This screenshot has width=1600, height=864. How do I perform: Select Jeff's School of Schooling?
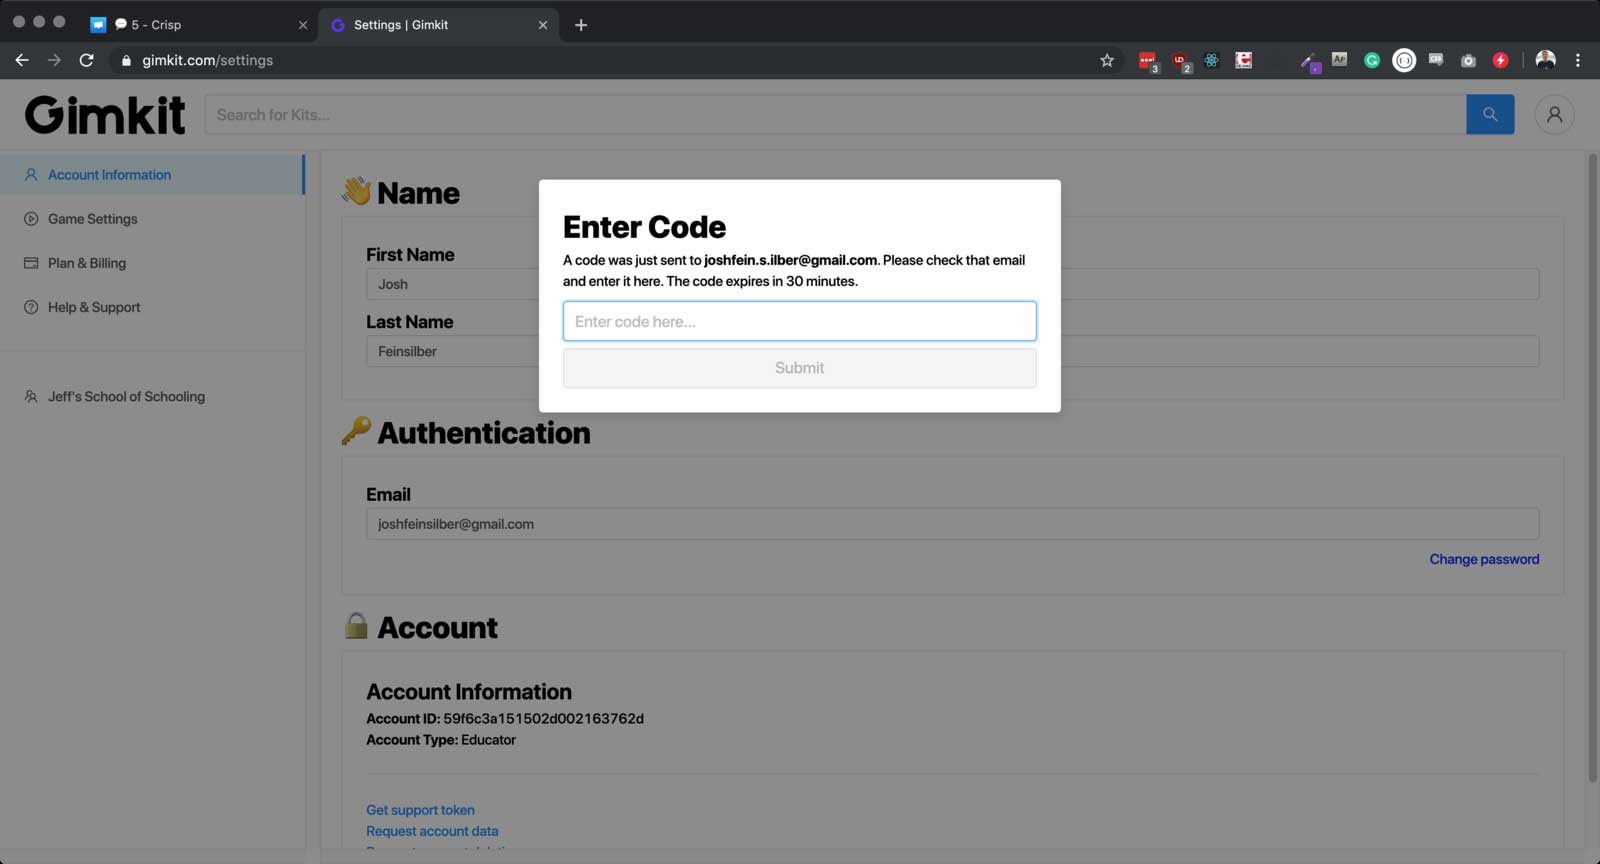click(x=126, y=397)
